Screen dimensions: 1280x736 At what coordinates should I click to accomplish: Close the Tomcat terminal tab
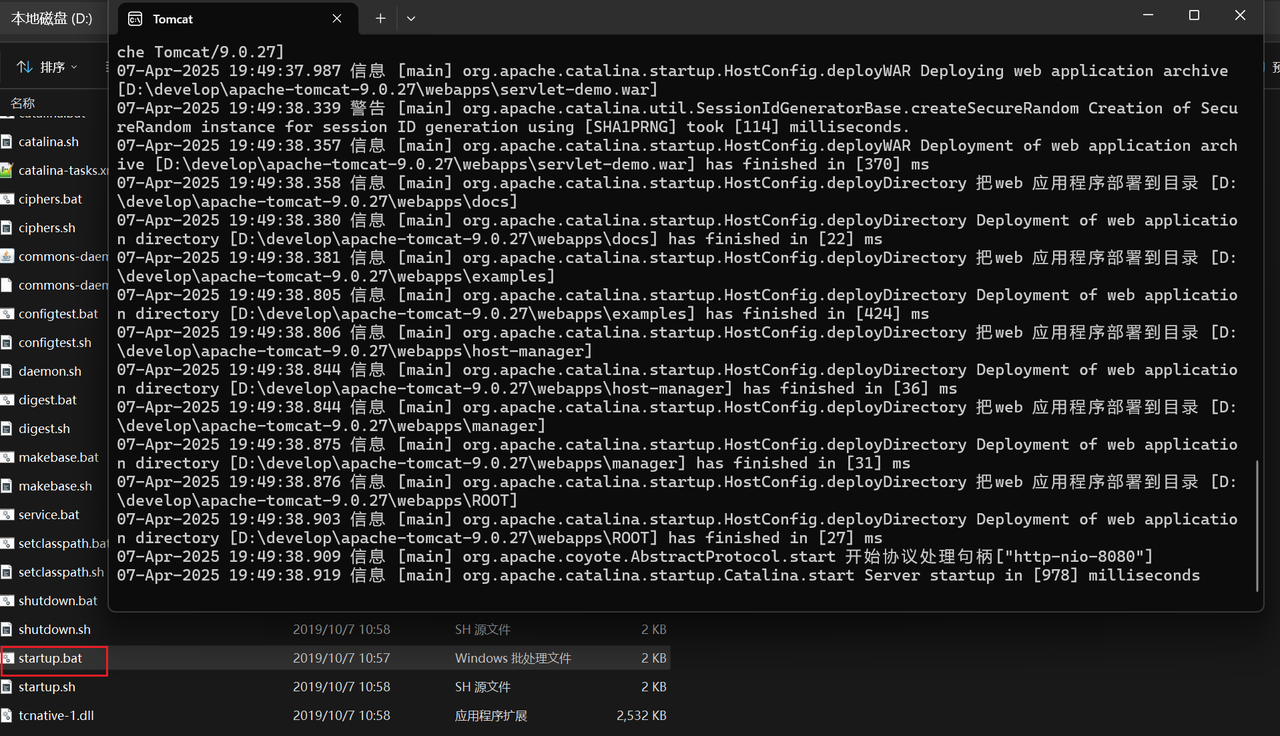coord(338,19)
